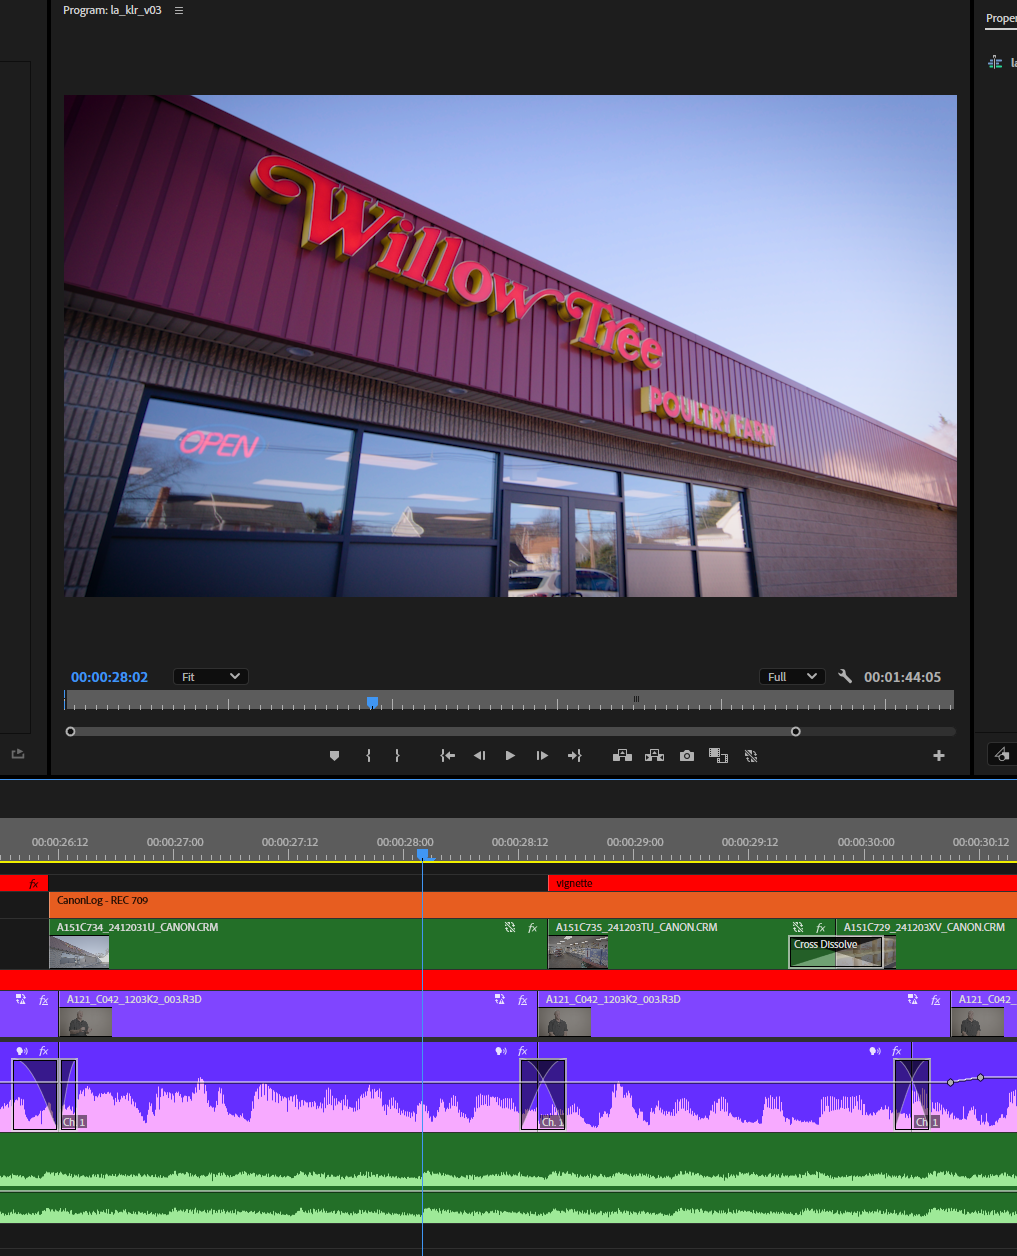Toggle proxies button in monitor

751,756
